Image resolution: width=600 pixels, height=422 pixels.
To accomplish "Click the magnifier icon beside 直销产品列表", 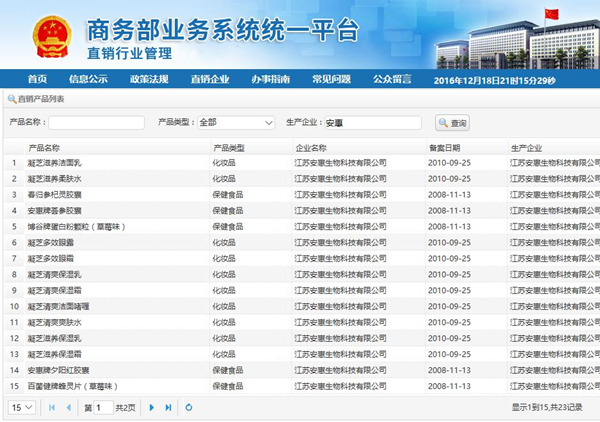I will coord(11,99).
